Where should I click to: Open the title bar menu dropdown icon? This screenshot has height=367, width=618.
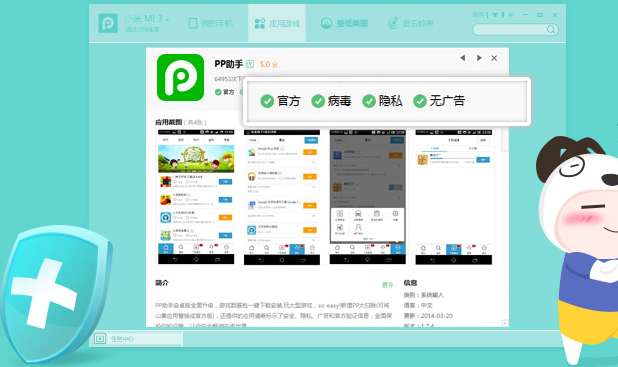(510, 15)
